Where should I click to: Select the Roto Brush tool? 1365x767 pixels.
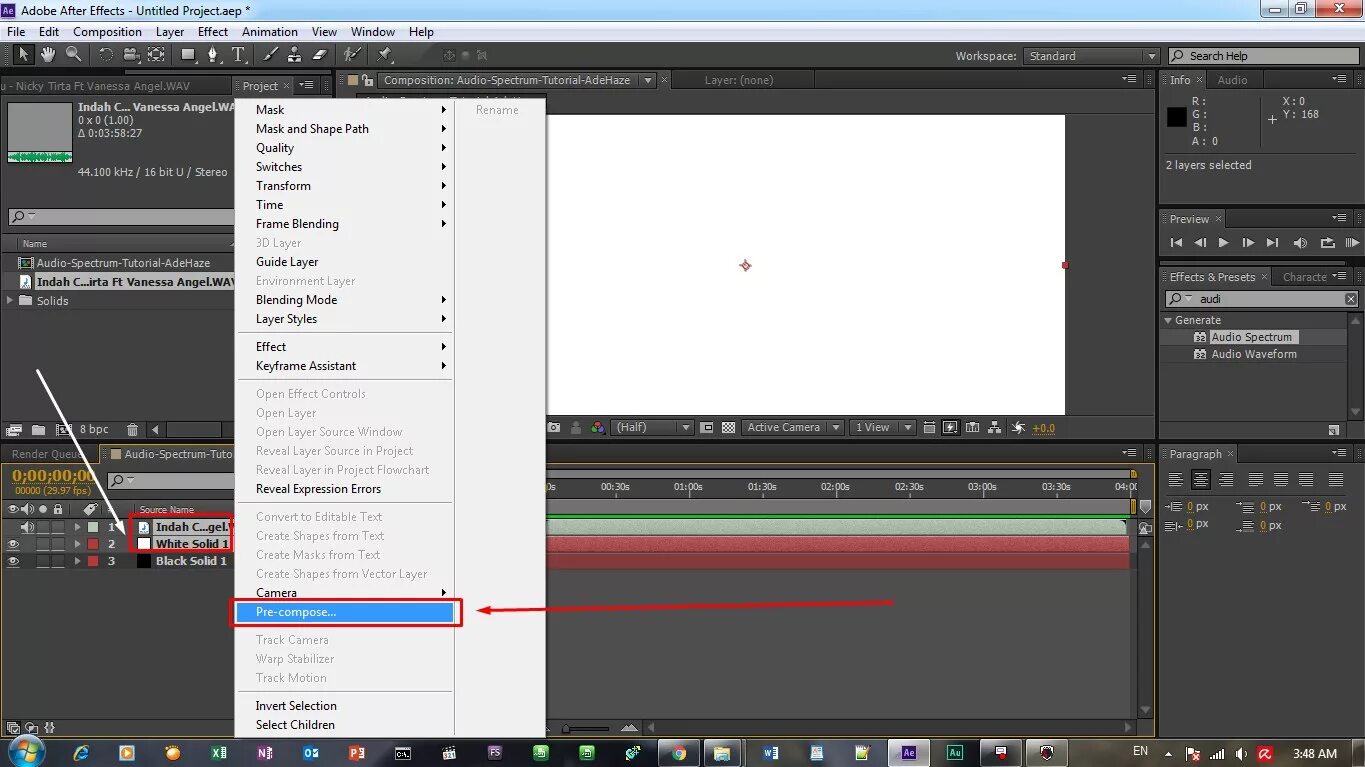[352, 54]
